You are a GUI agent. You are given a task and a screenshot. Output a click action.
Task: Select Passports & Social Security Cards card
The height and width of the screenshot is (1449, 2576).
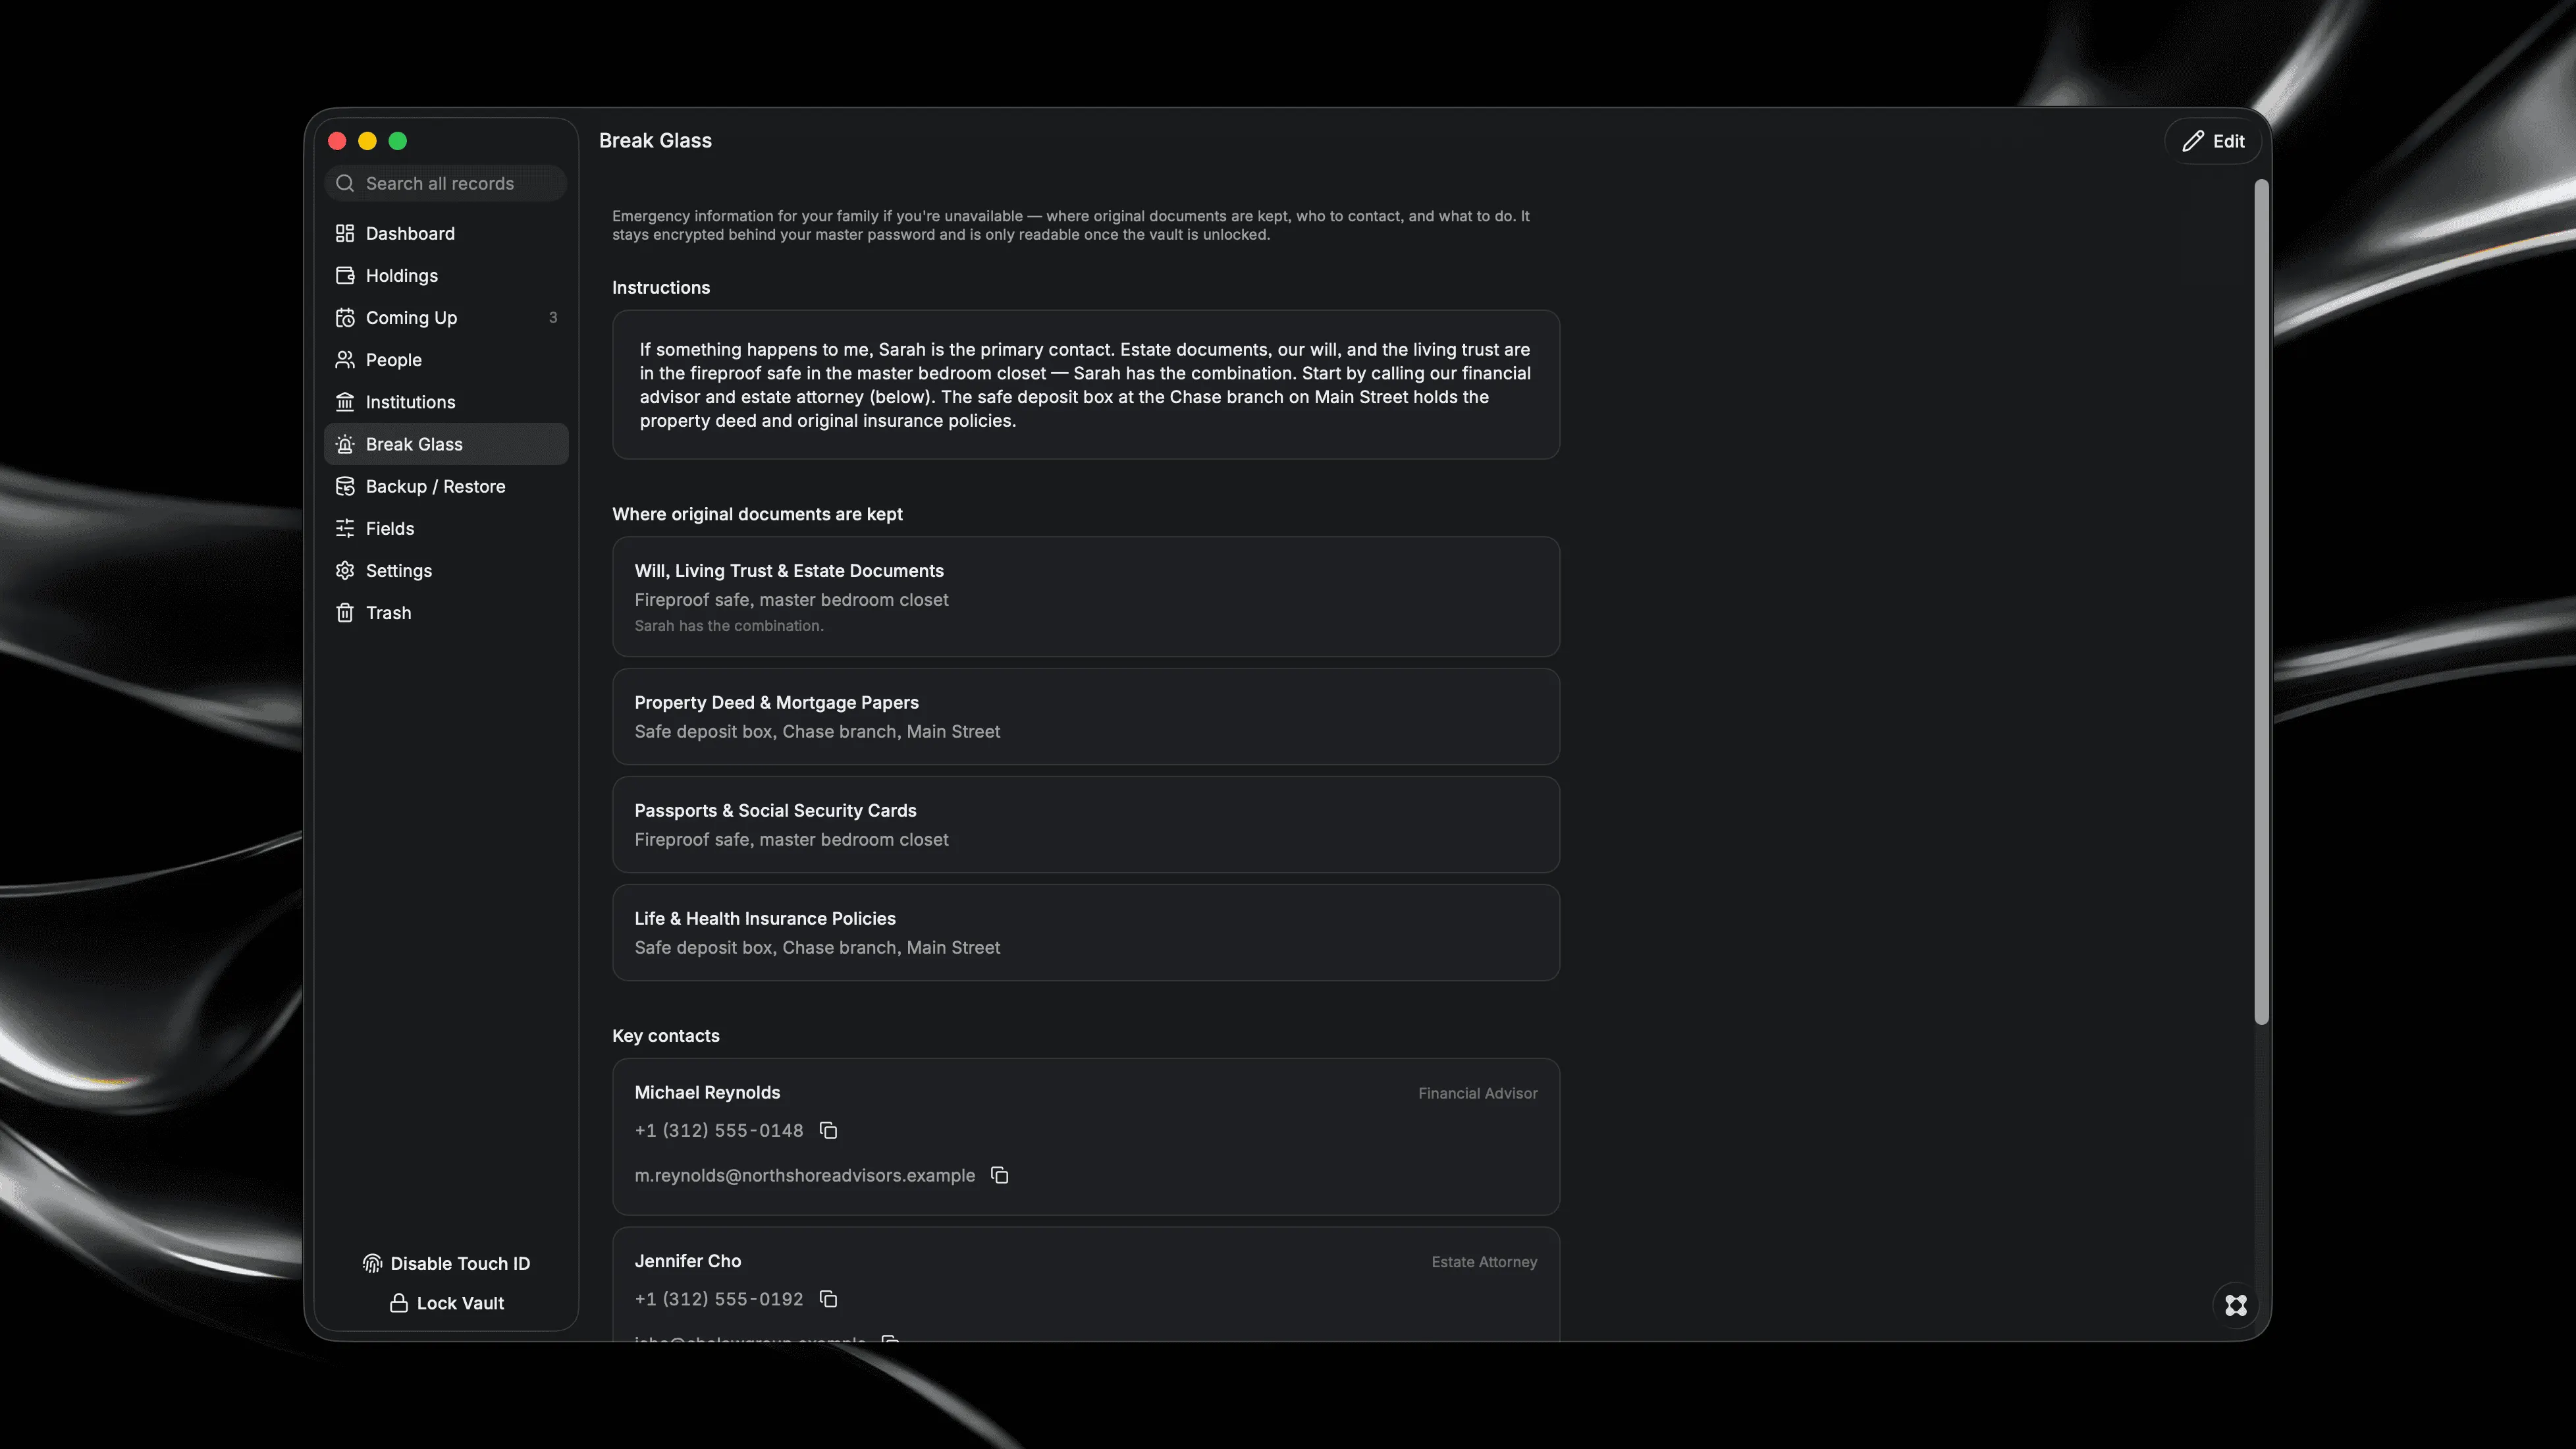[x=1086, y=825]
